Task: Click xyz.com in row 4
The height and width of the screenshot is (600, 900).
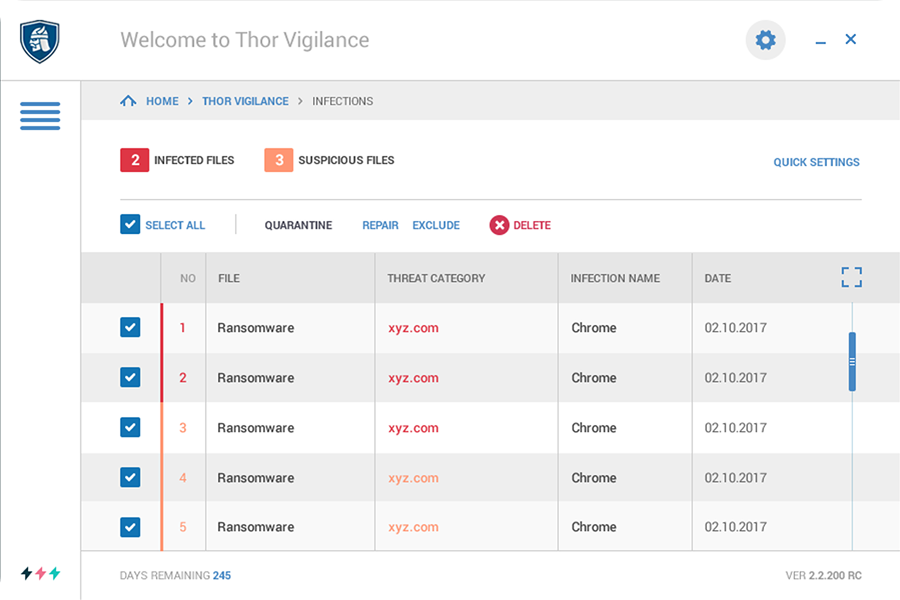Action: click(413, 478)
